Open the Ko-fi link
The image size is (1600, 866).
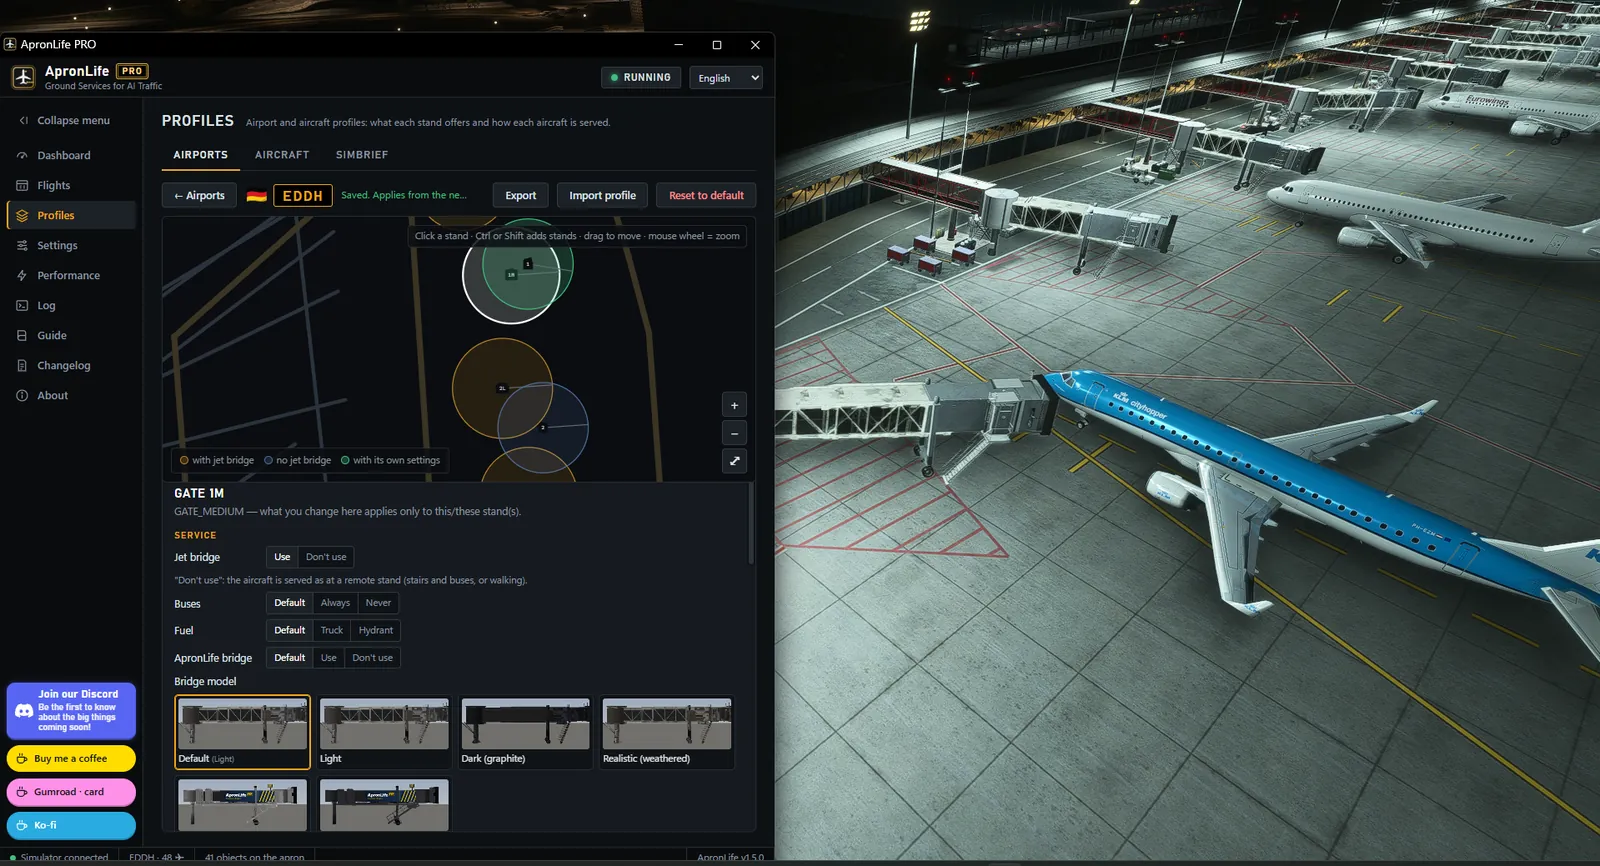coord(71,825)
